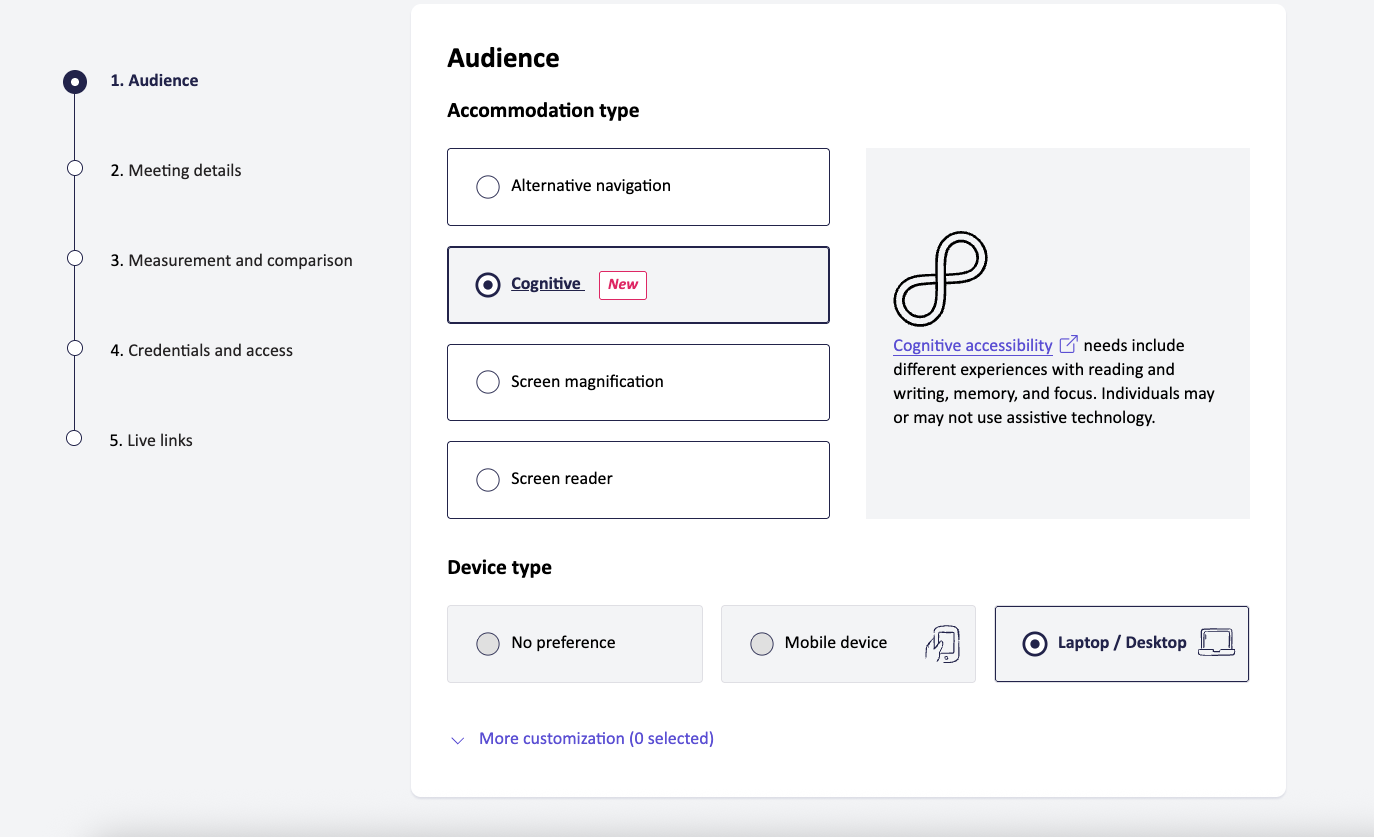This screenshot has width=1374, height=837.
Task: Select the Cognitive radio button
Action: point(487,284)
